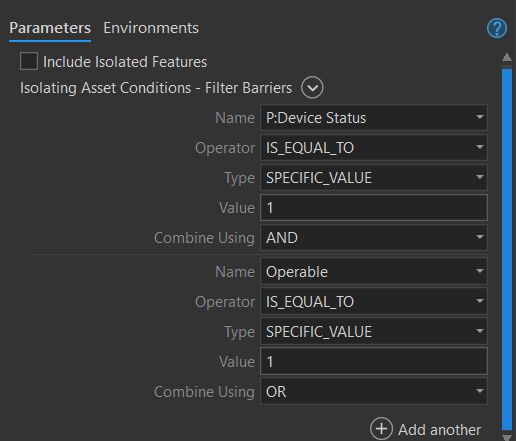Open first Operator IS_EQUAL_TO dropdown
The width and height of the screenshot is (516, 441).
point(374,147)
